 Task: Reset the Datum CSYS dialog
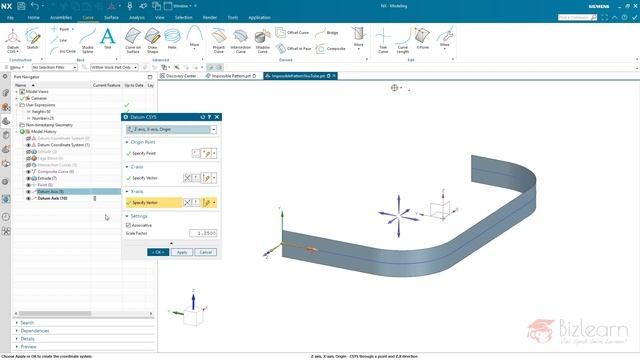[202, 117]
